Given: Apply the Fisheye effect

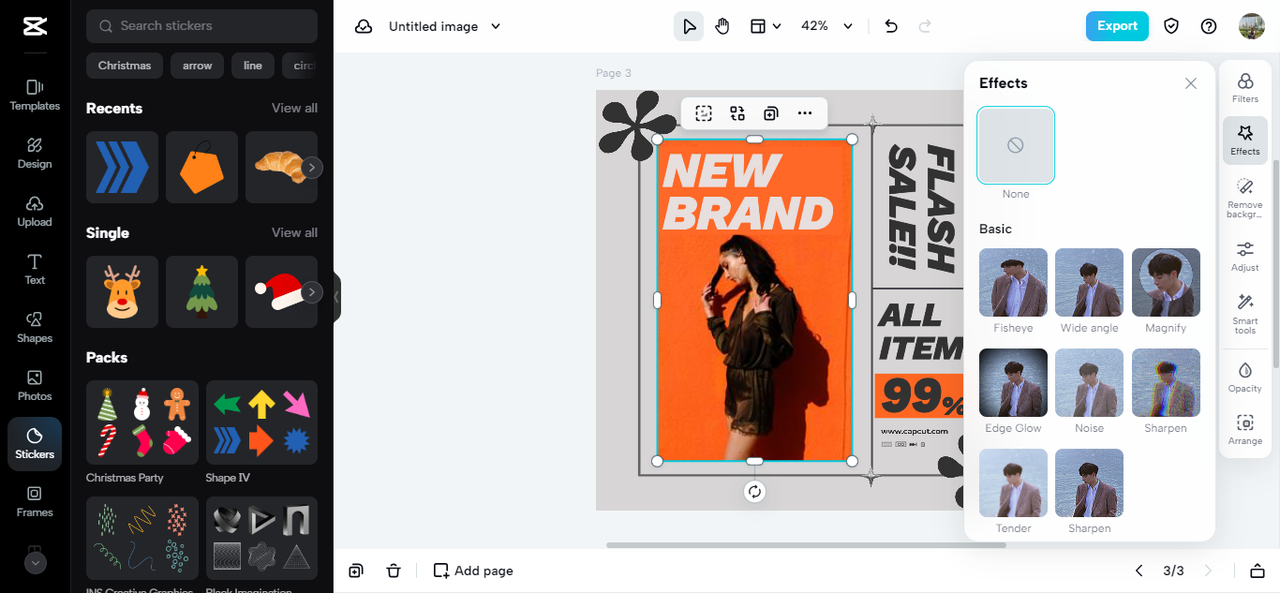Looking at the screenshot, I should tap(1014, 283).
